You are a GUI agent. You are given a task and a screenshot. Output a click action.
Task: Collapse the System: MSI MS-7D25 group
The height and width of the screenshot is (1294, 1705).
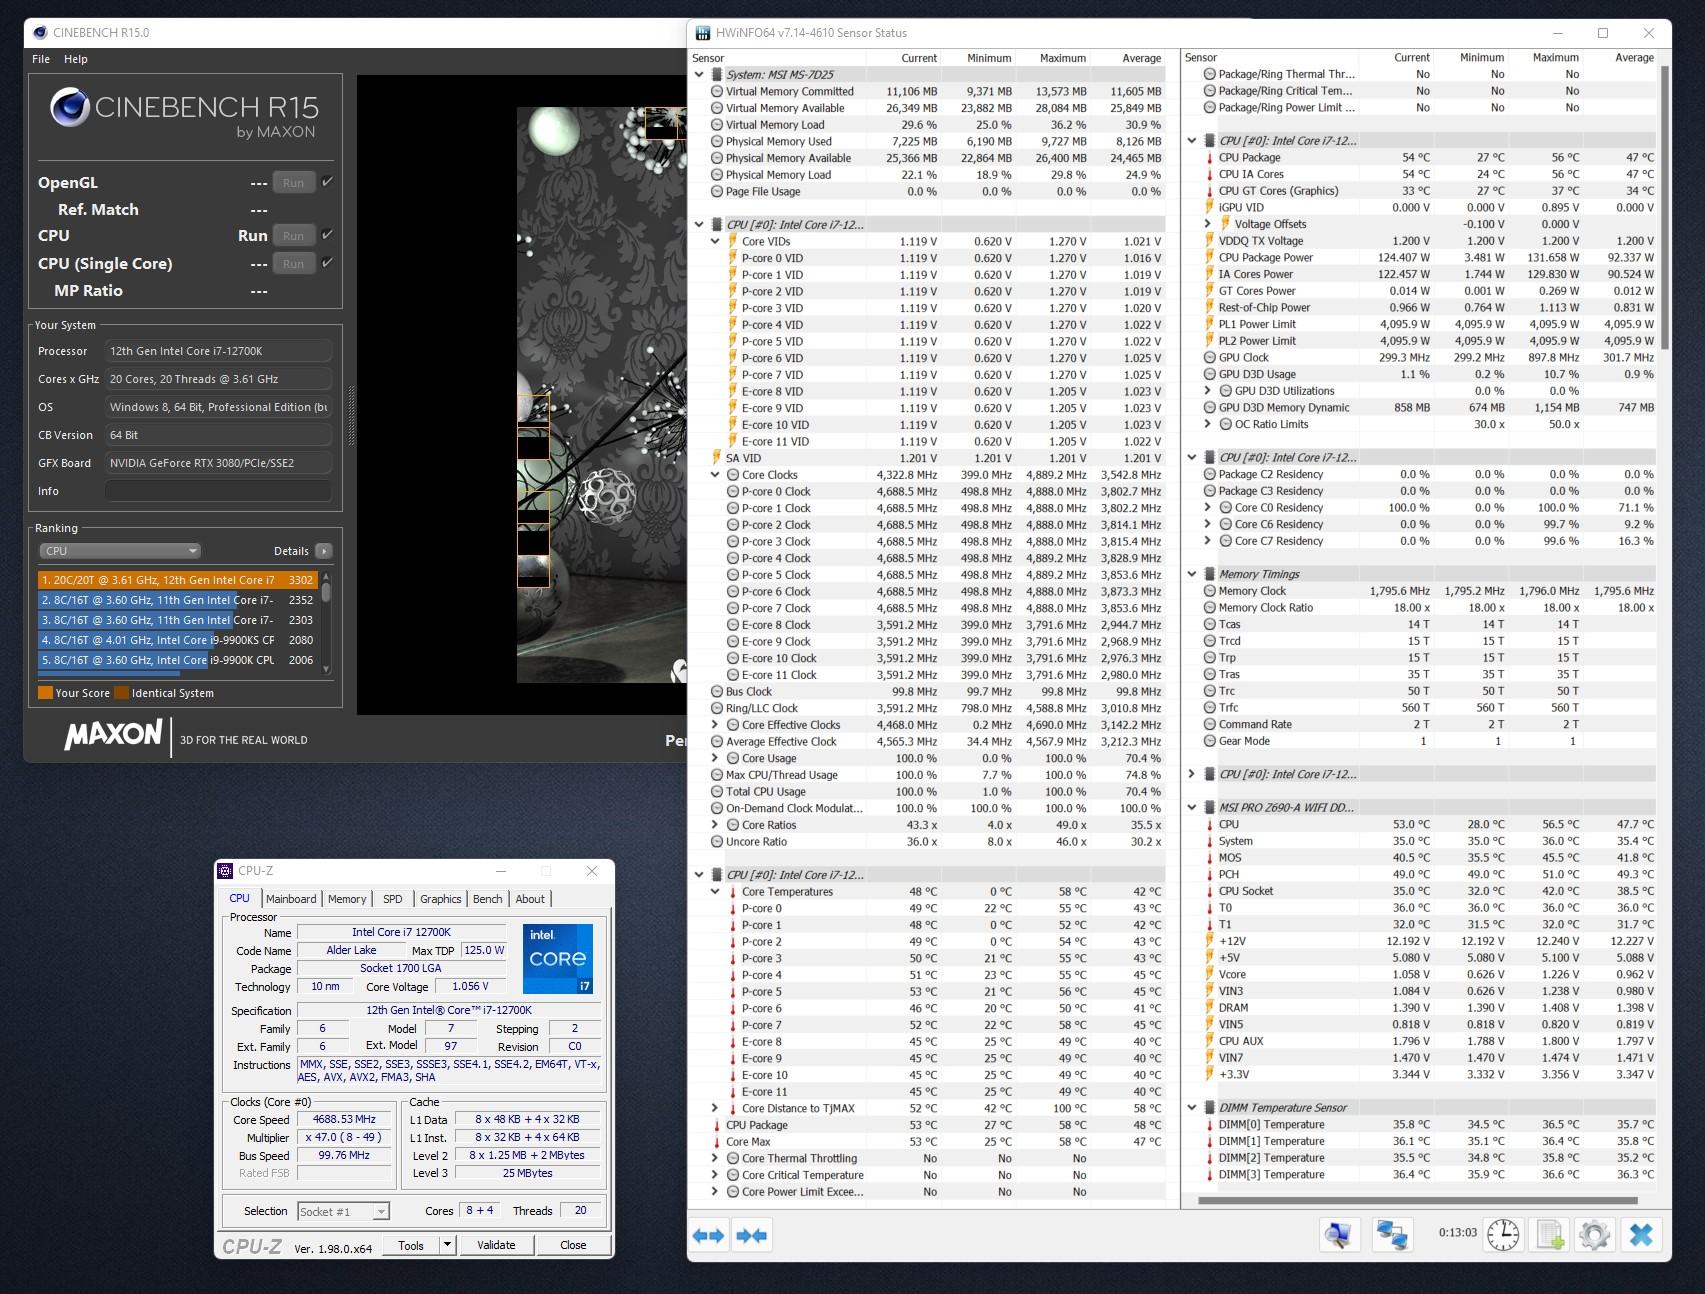(x=699, y=74)
